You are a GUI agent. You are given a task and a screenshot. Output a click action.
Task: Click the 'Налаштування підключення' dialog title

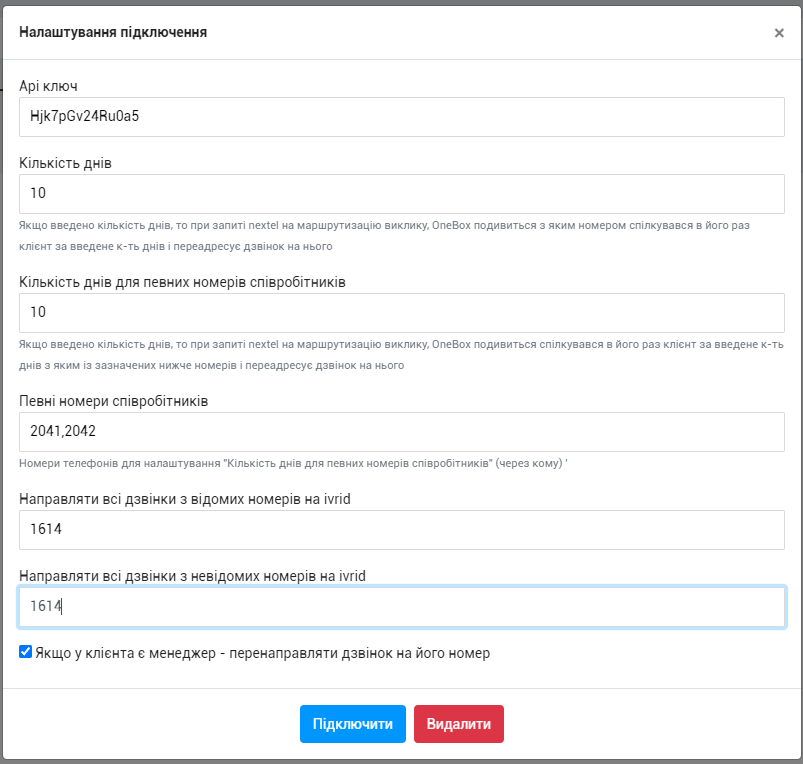[x=113, y=32]
